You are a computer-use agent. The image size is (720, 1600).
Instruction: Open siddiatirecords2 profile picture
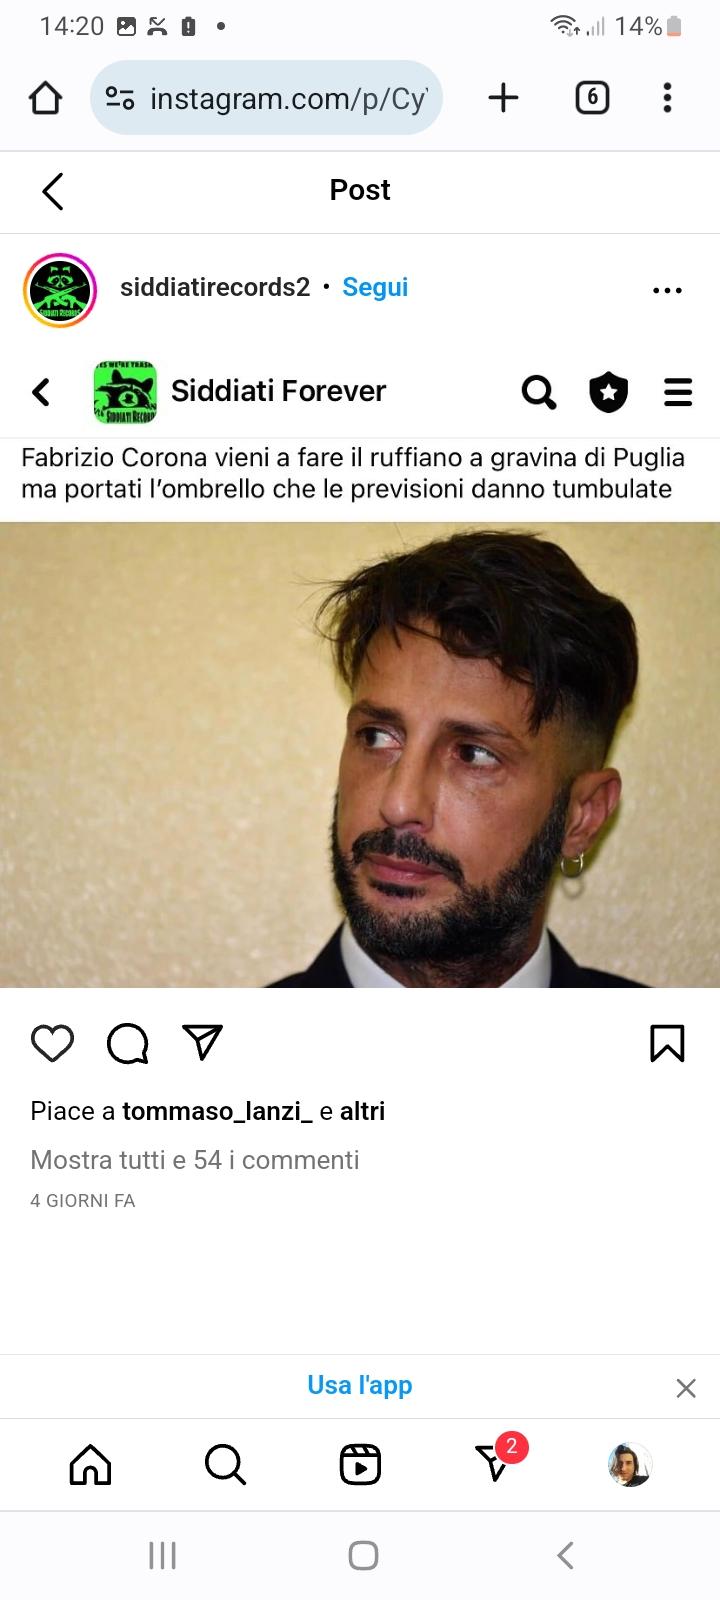click(x=60, y=290)
